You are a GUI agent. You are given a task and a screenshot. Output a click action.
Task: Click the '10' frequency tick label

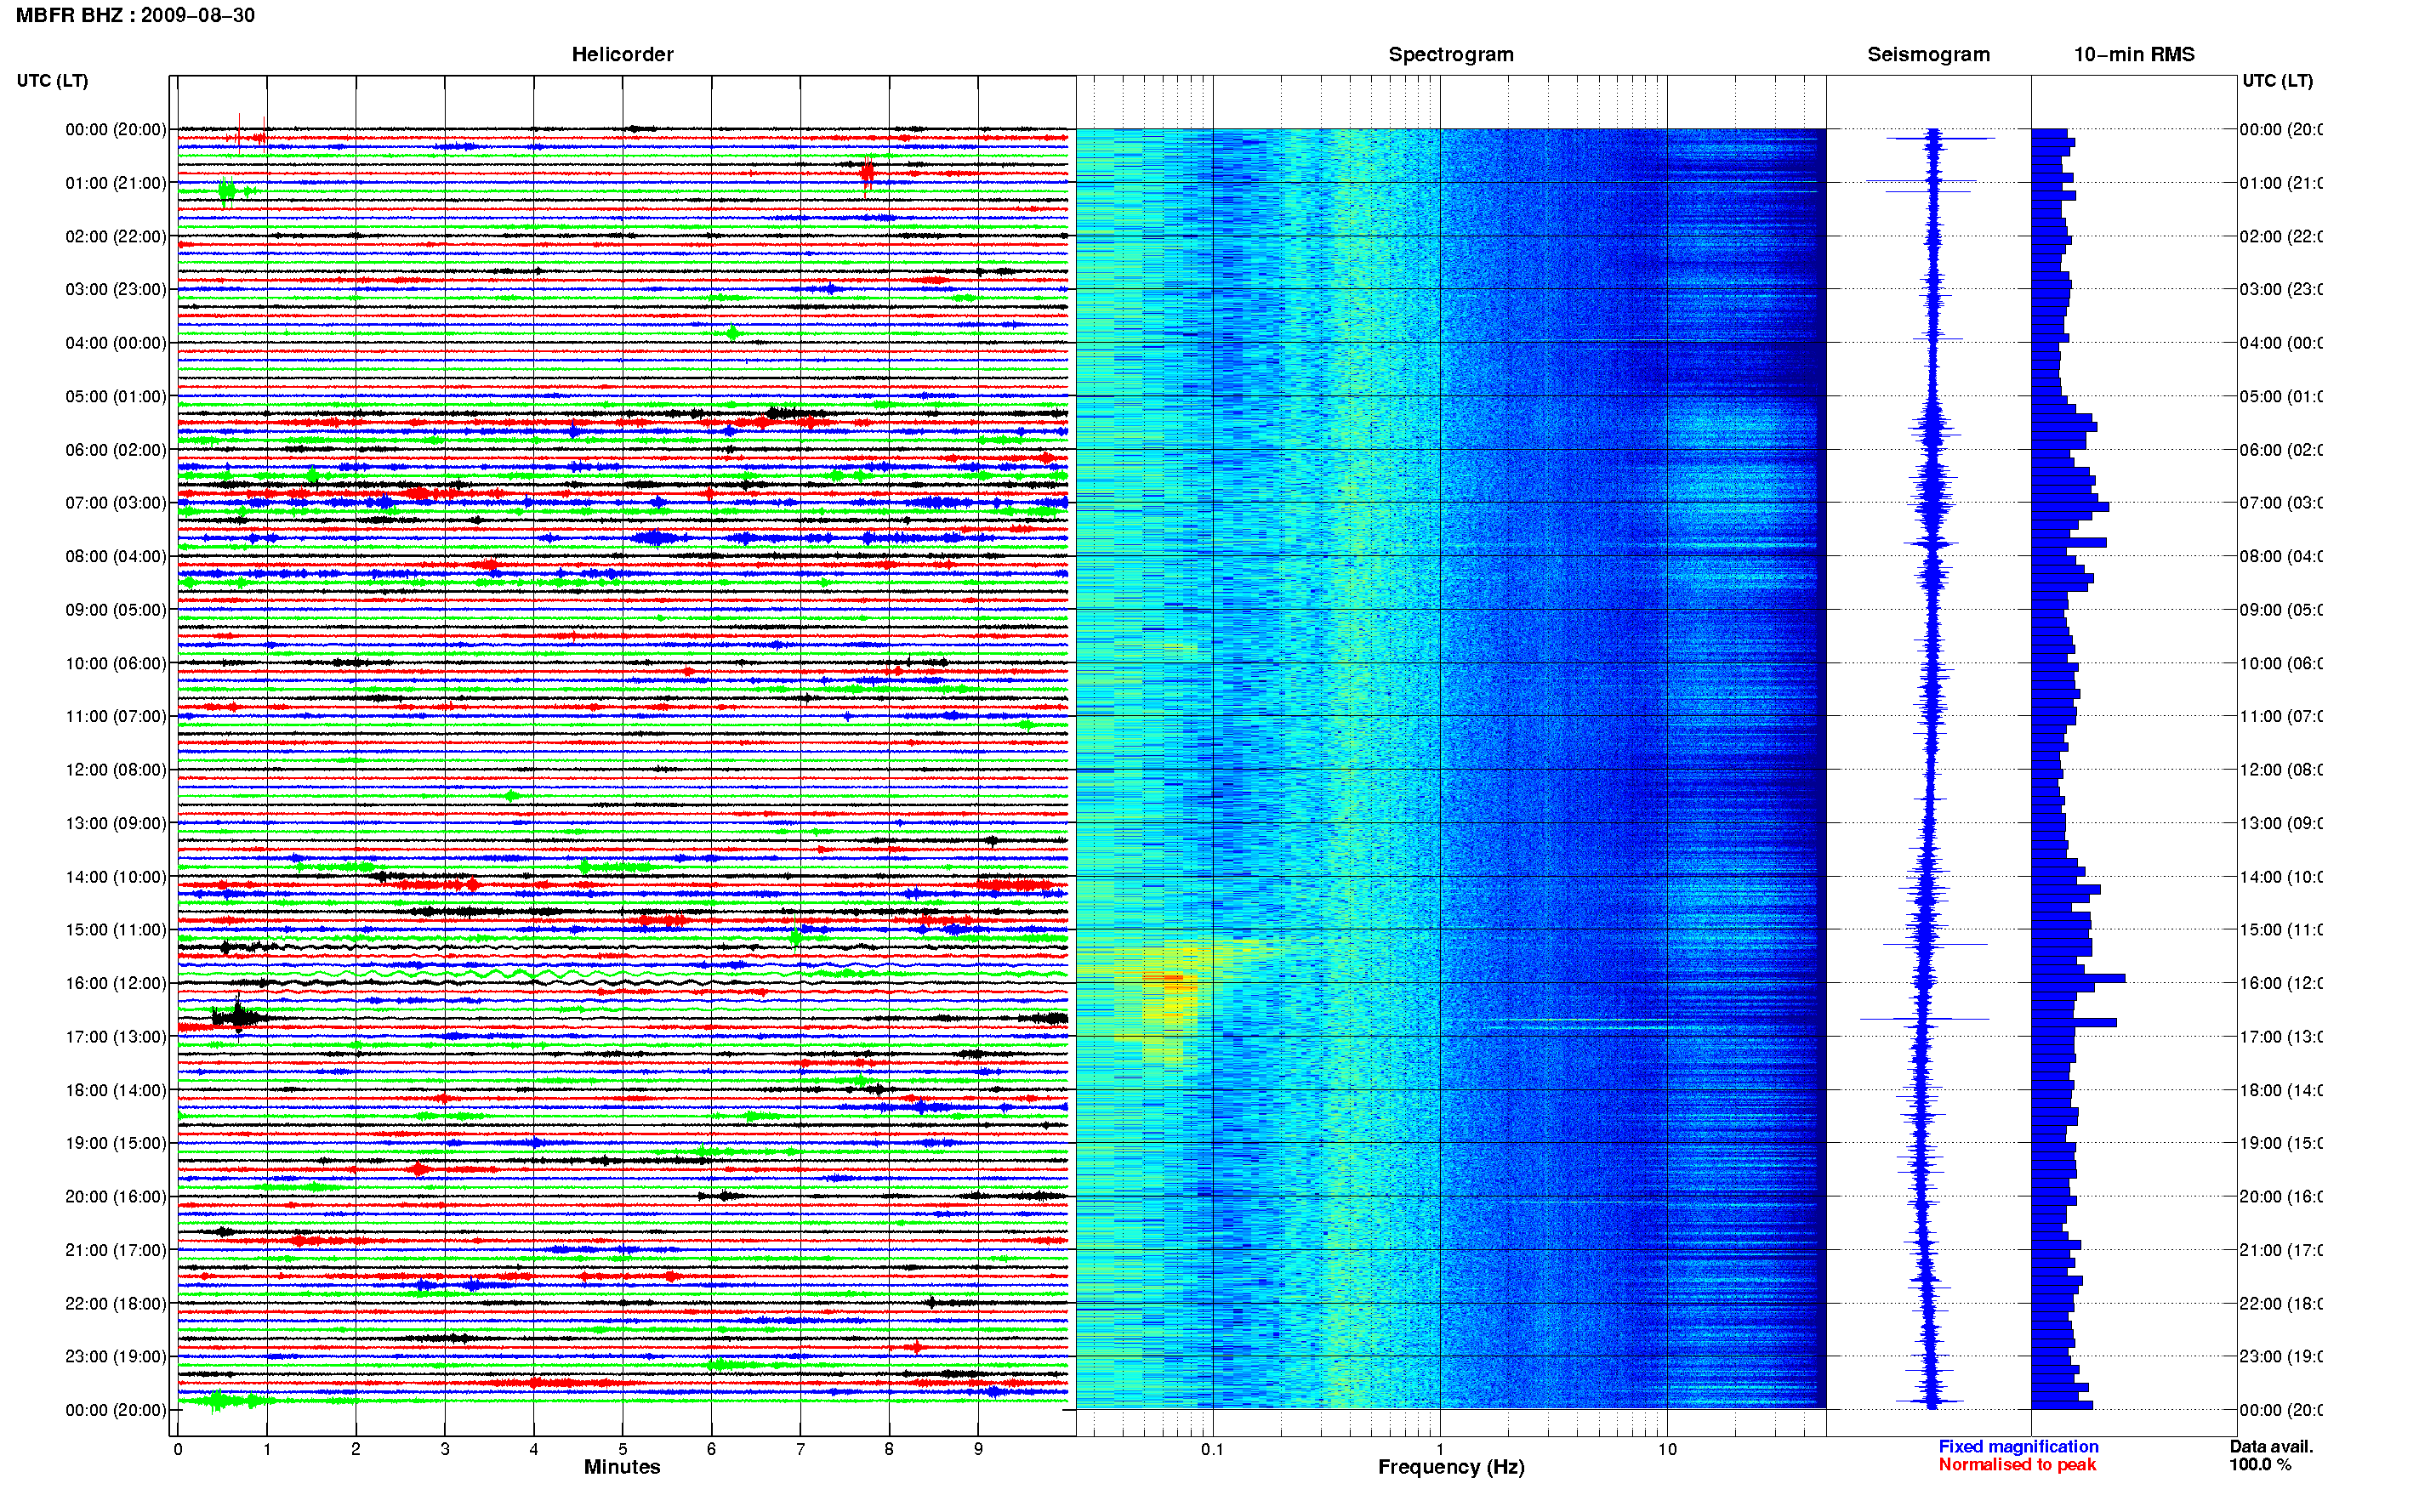[1666, 1449]
